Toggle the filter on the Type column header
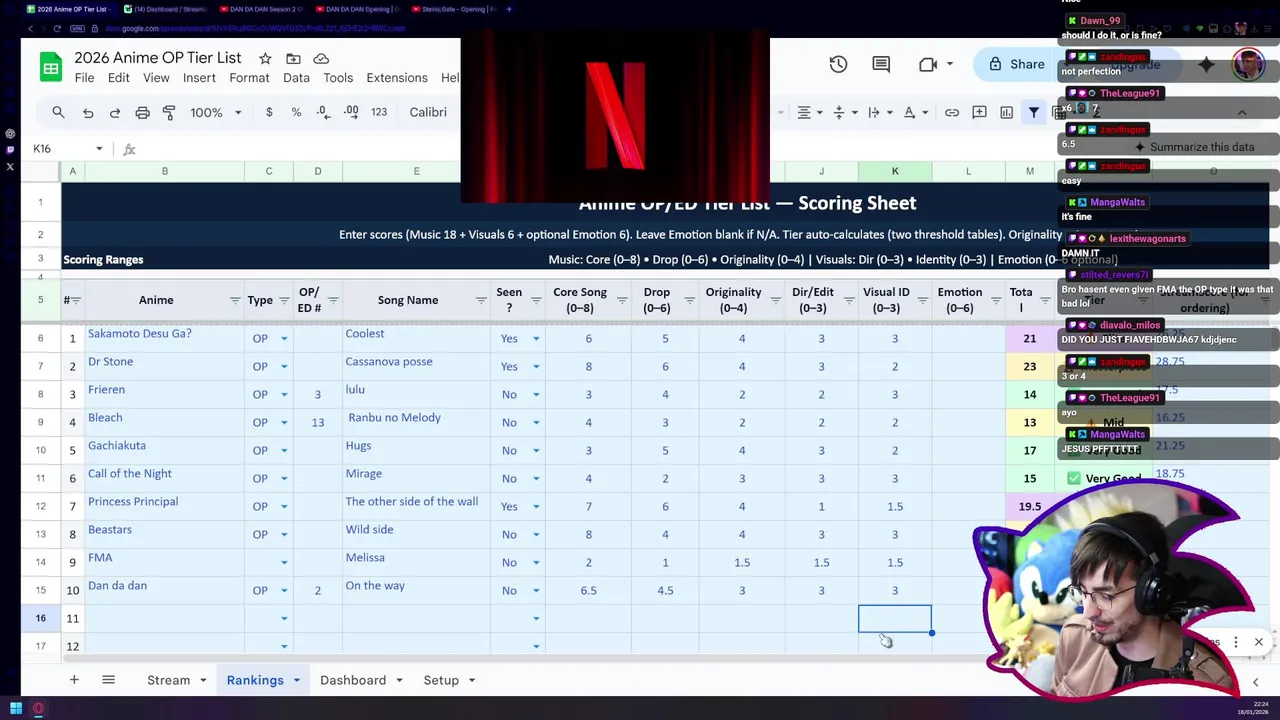Screen dimensions: 1280x720 click(284, 300)
